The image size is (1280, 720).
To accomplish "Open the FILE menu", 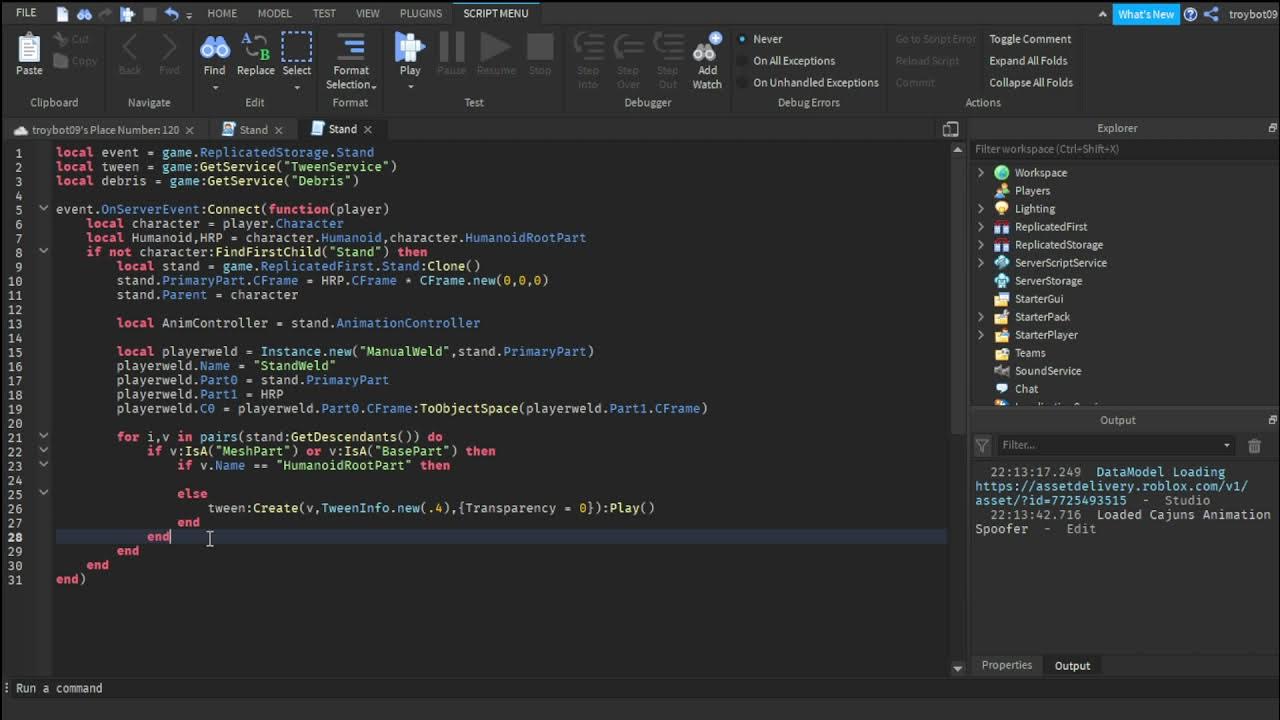I will point(26,13).
